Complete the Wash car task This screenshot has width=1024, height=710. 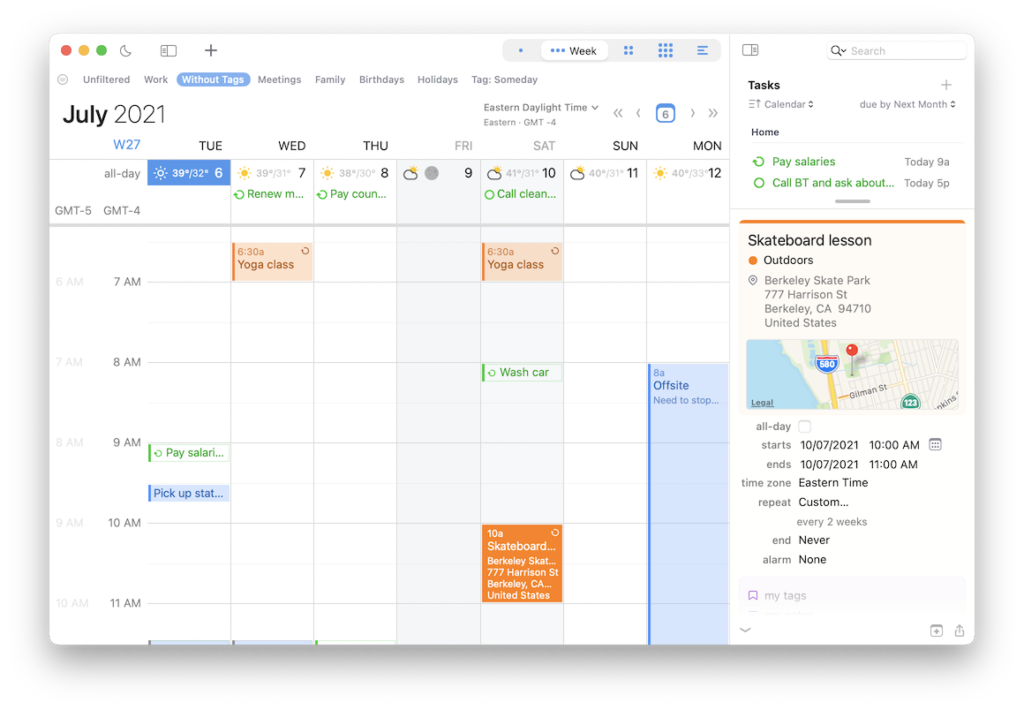[x=492, y=373]
